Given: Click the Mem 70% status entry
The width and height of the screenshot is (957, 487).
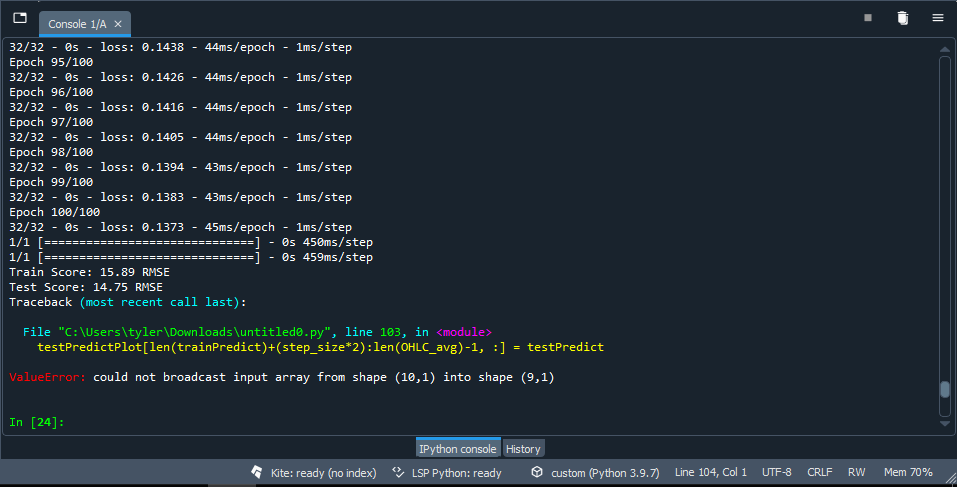Looking at the screenshot, I should 908,472.
